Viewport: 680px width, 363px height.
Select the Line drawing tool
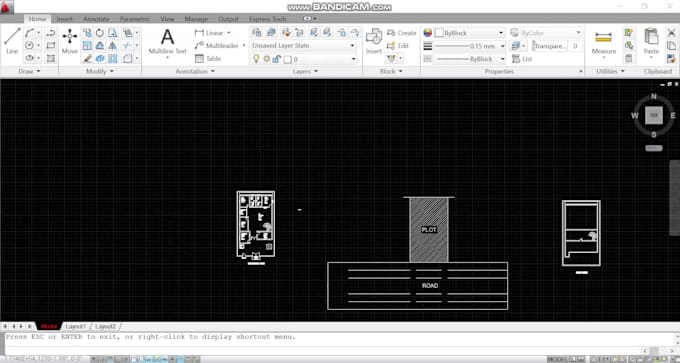pos(12,41)
